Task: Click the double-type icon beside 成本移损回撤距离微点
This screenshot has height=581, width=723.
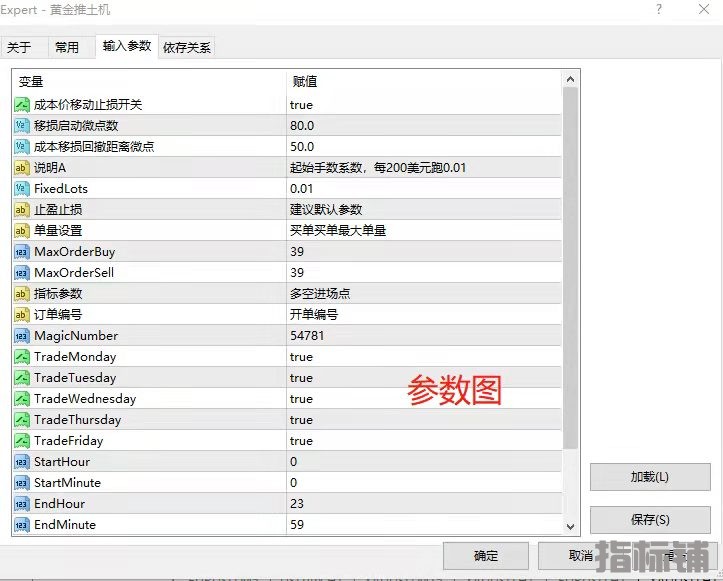Action: (22, 147)
